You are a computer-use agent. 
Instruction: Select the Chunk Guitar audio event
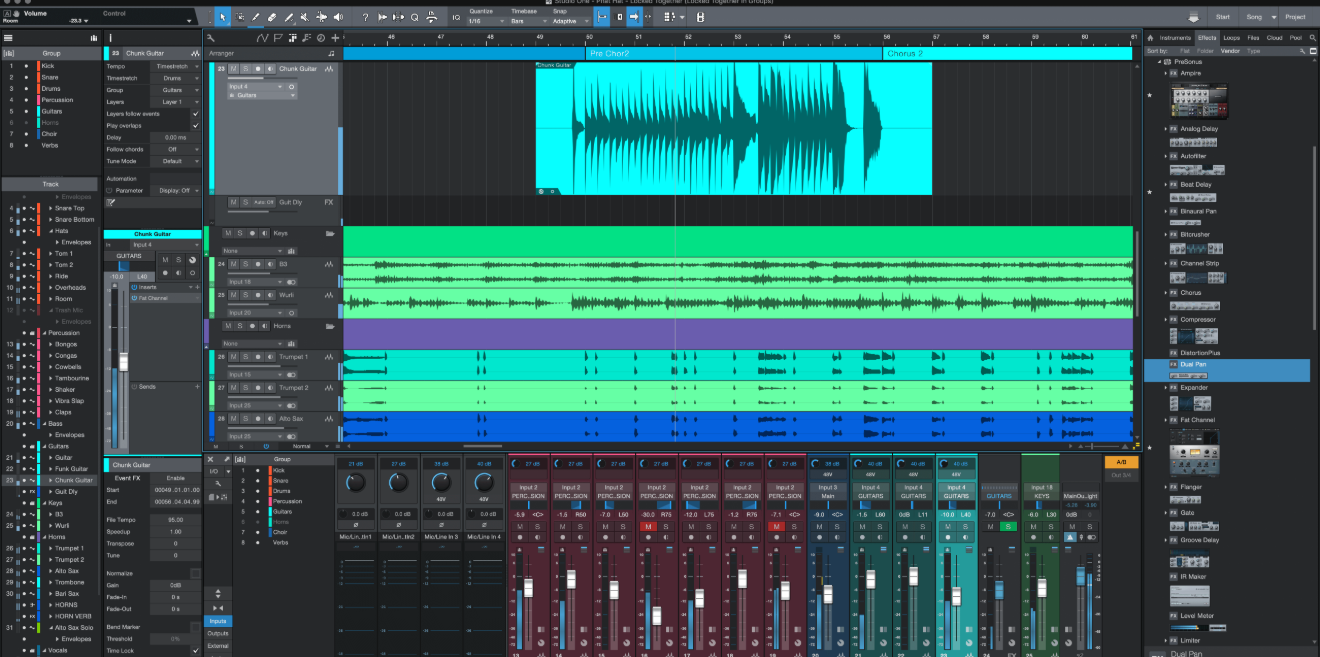point(733,128)
